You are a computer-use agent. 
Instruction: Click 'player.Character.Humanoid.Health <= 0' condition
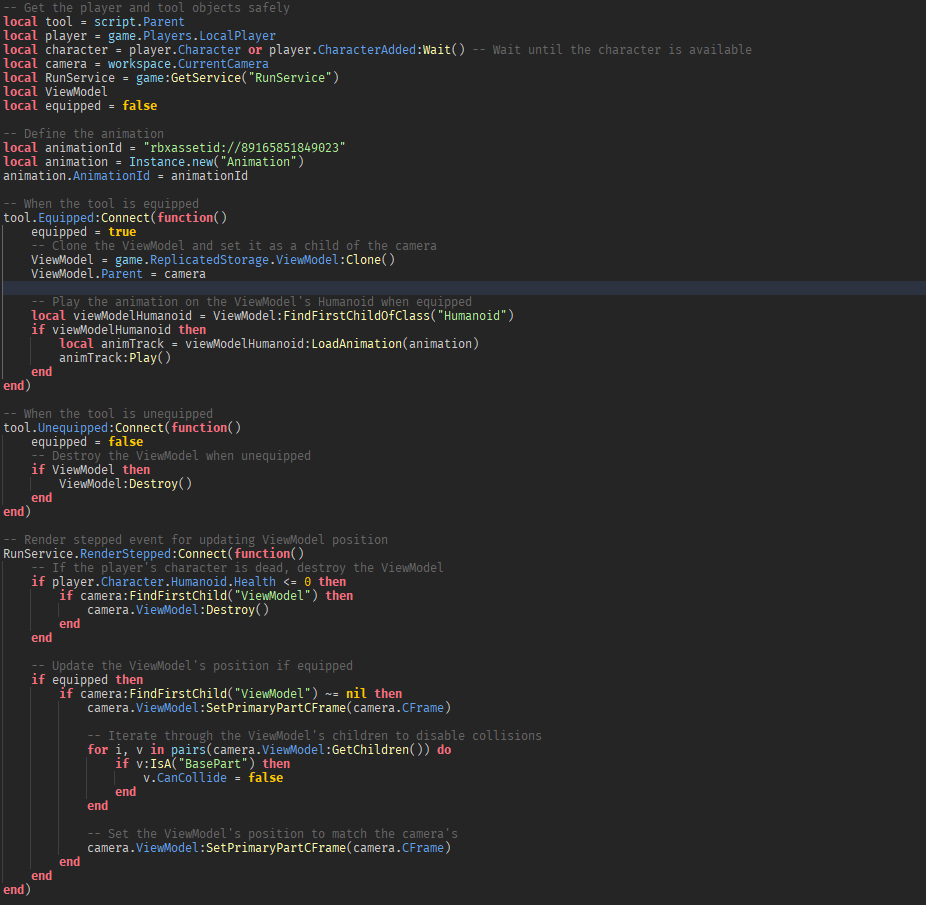(x=182, y=582)
